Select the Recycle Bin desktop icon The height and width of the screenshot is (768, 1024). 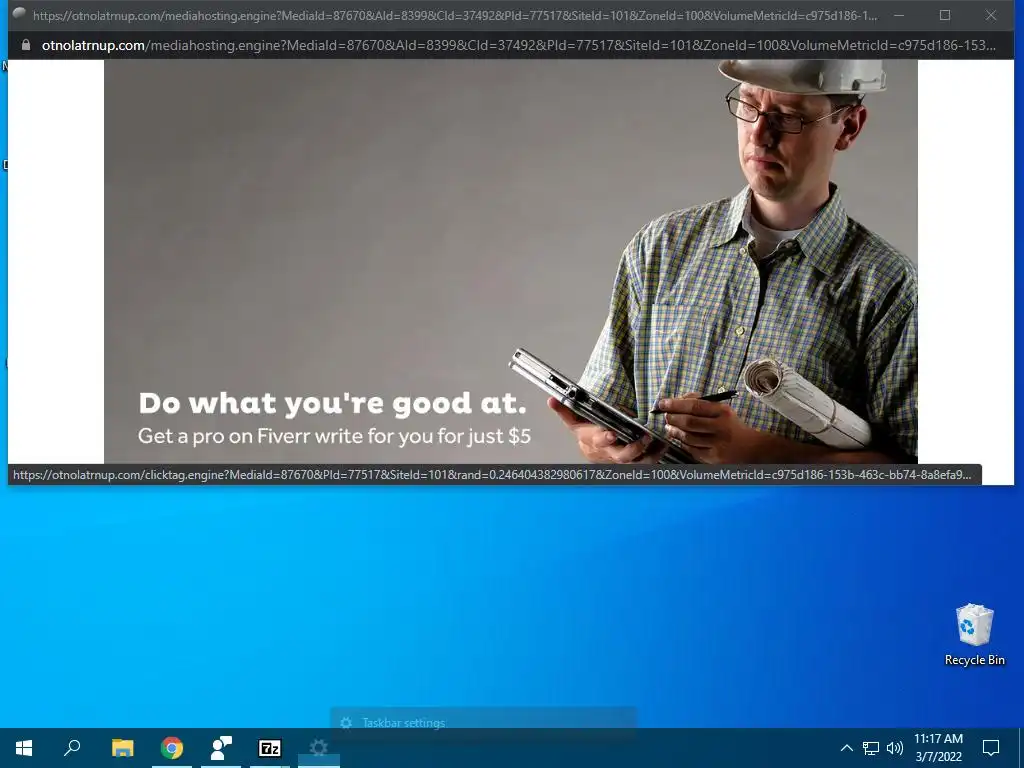(x=974, y=635)
